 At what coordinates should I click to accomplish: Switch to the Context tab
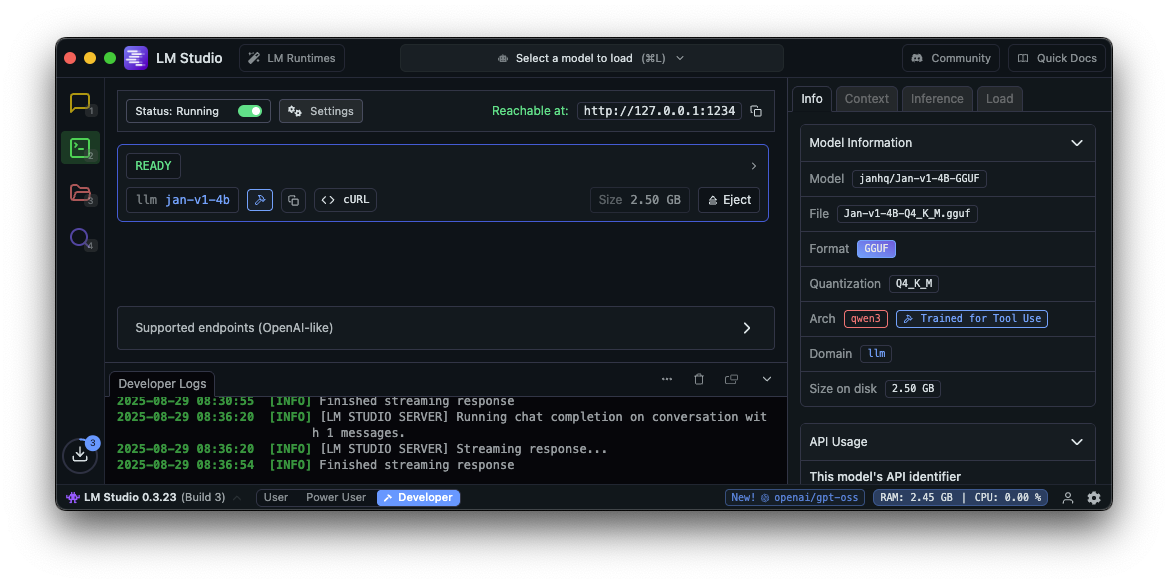coord(866,99)
